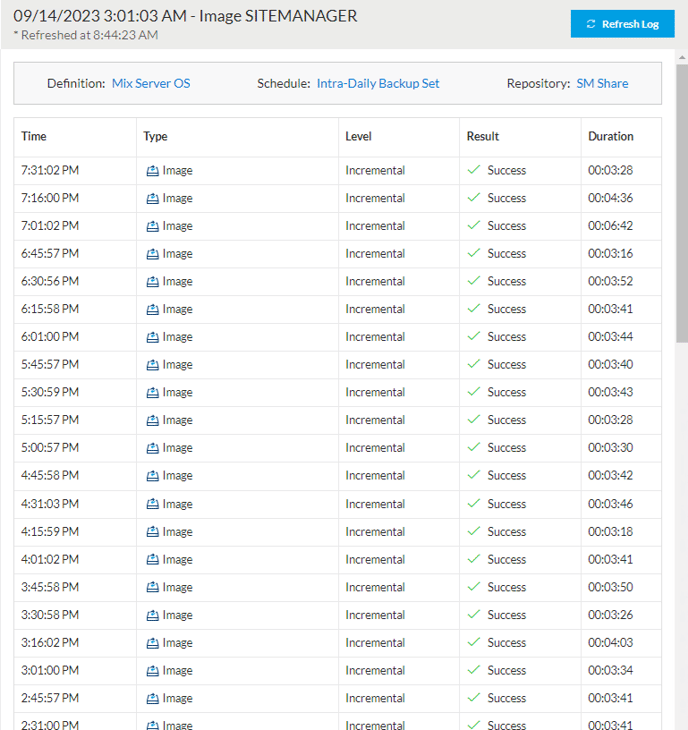Click the Success checkmark for 2:45:57 PM
Viewport: 688px width, 730px height.
(x=474, y=697)
